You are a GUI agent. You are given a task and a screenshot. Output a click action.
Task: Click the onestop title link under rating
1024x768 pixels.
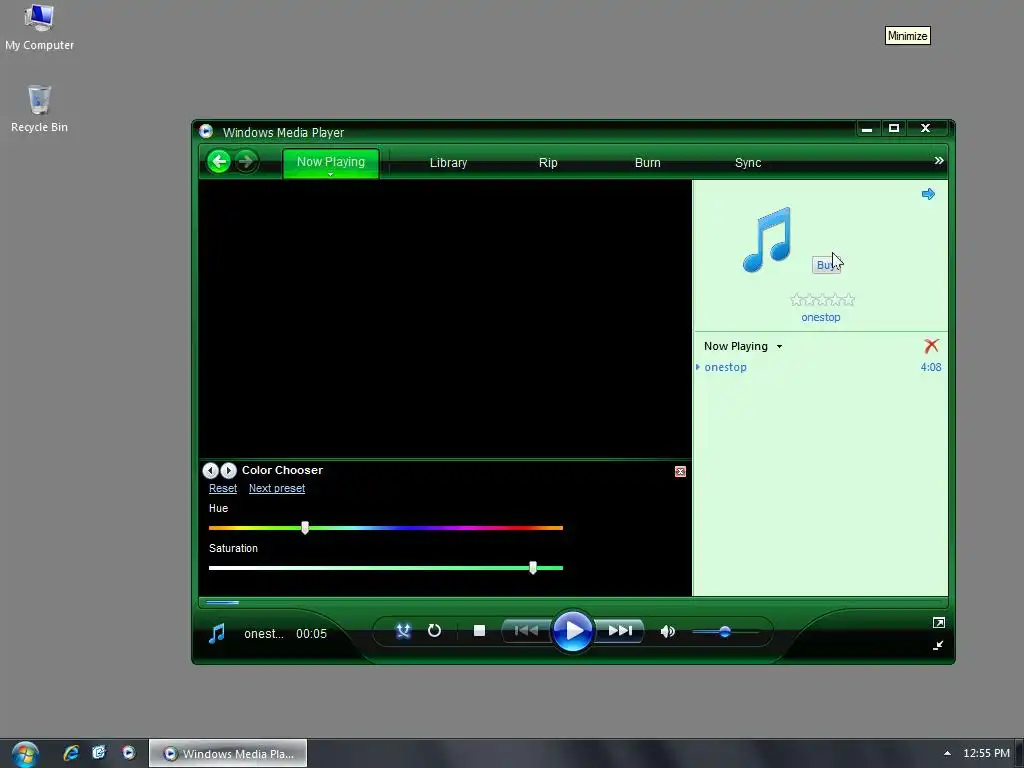[x=821, y=317]
